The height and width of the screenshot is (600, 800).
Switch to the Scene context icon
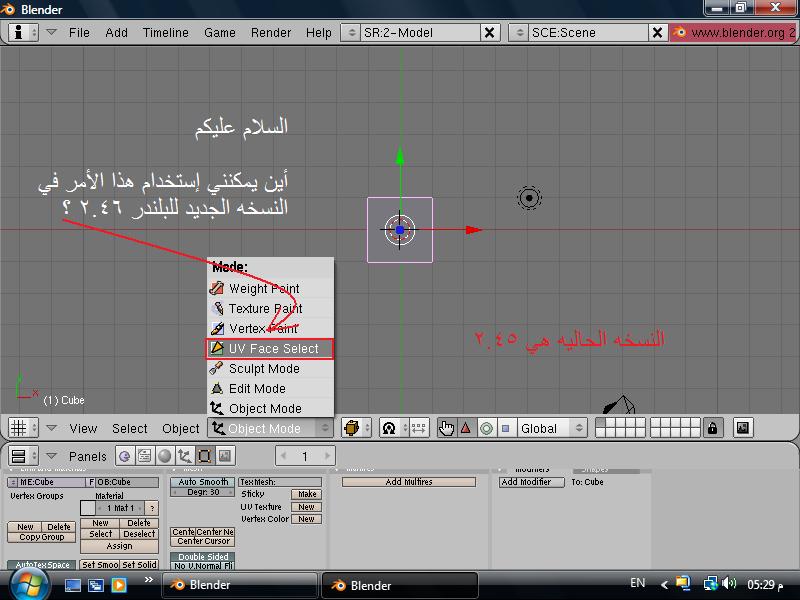coord(225,456)
